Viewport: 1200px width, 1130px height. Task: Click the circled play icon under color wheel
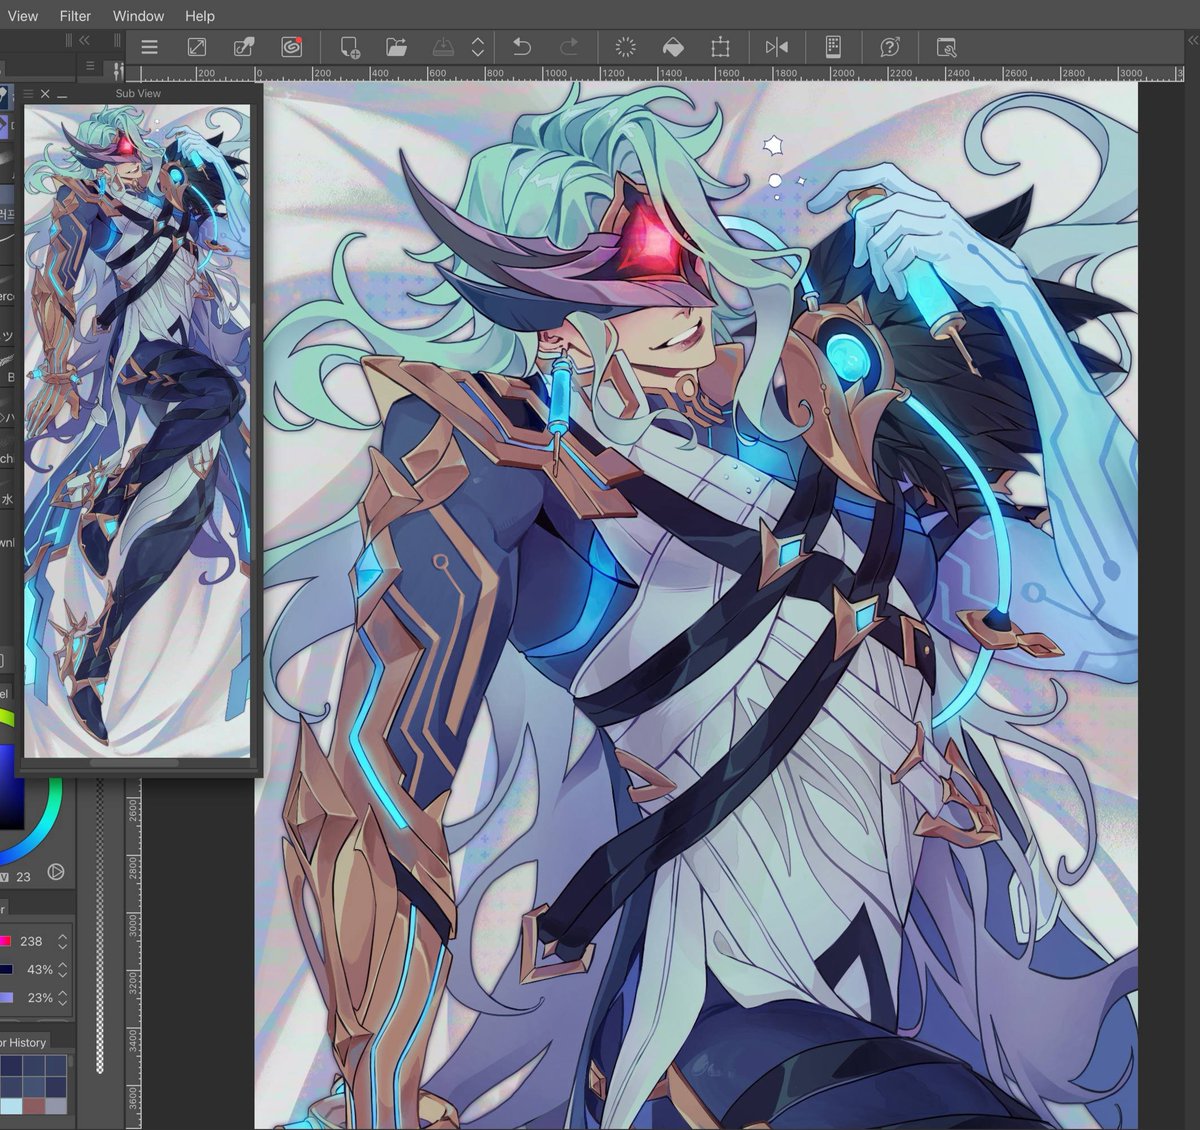pyautogui.click(x=56, y=872)
